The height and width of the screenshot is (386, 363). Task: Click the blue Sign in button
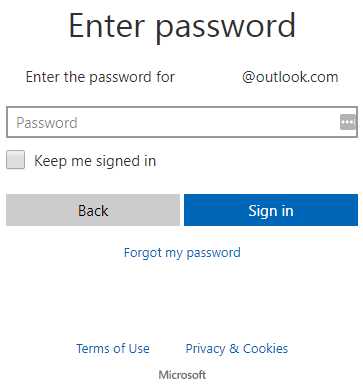271,210
